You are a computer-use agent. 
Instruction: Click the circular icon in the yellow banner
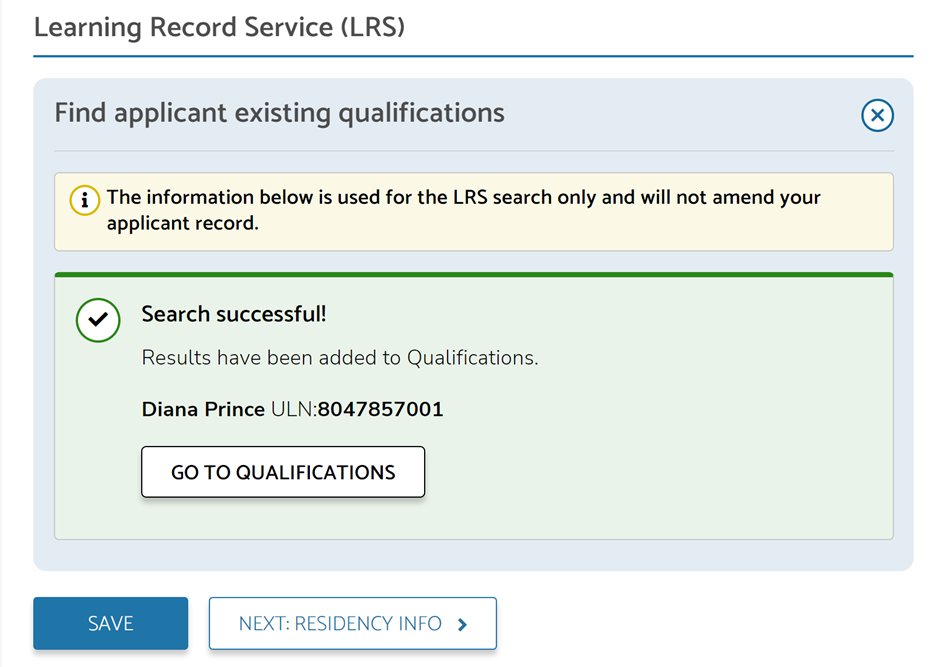(85, 200)
